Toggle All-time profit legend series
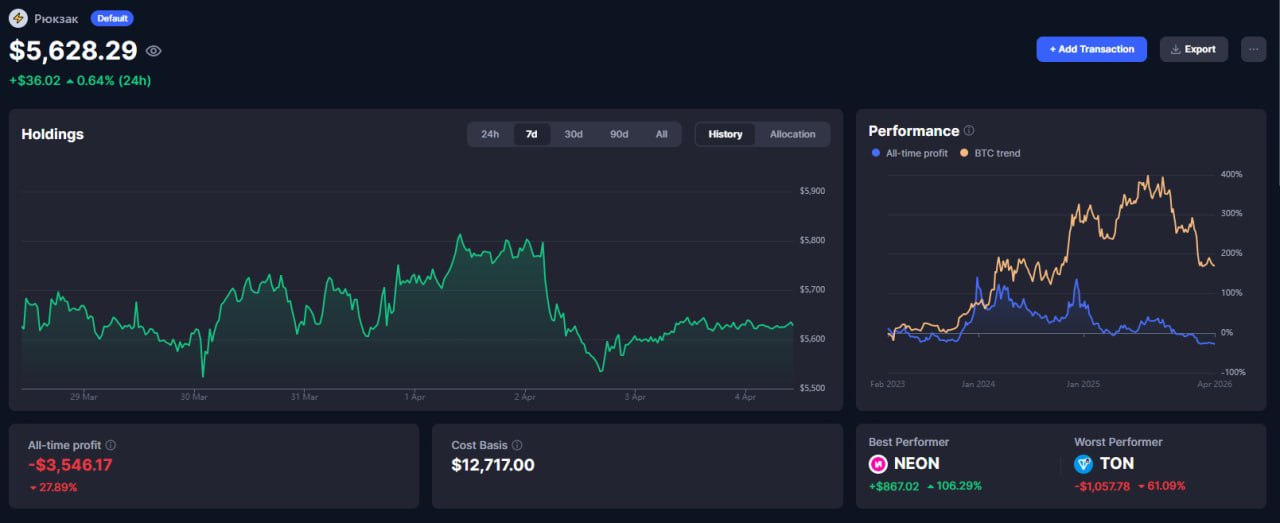 click(x=909, y=153)
